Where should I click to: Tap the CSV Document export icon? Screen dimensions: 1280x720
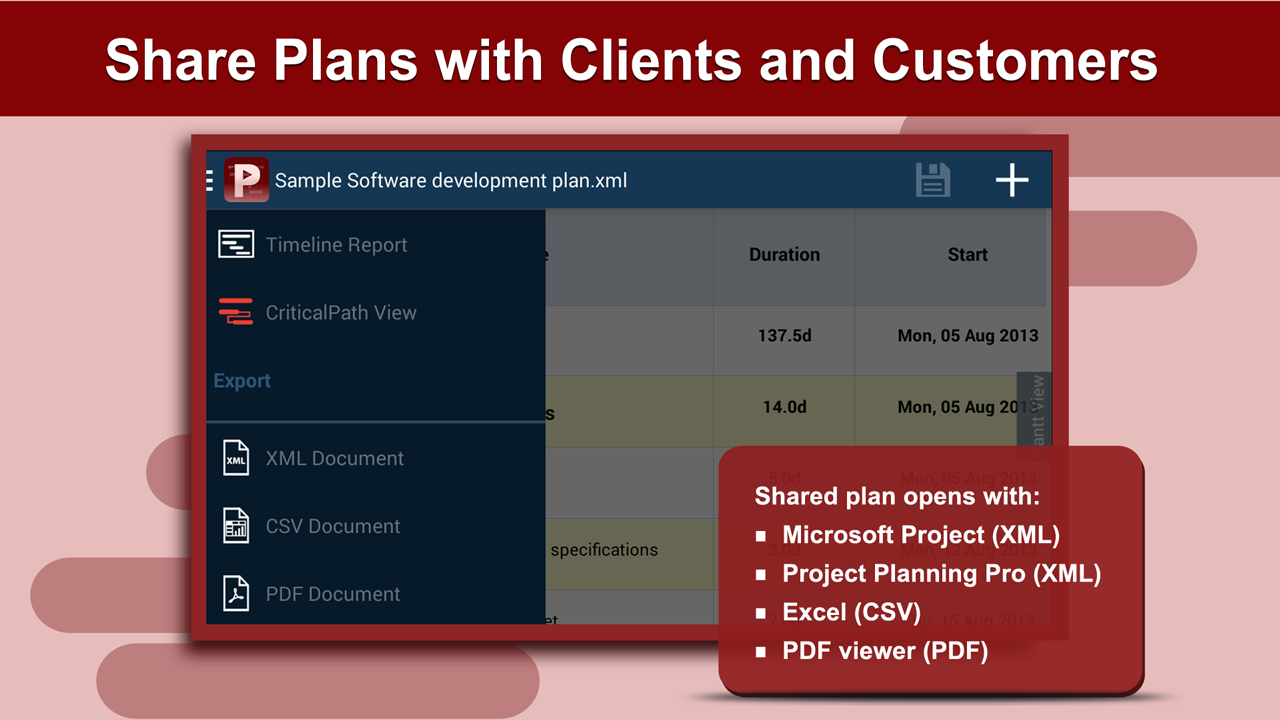tap(236, 525)
